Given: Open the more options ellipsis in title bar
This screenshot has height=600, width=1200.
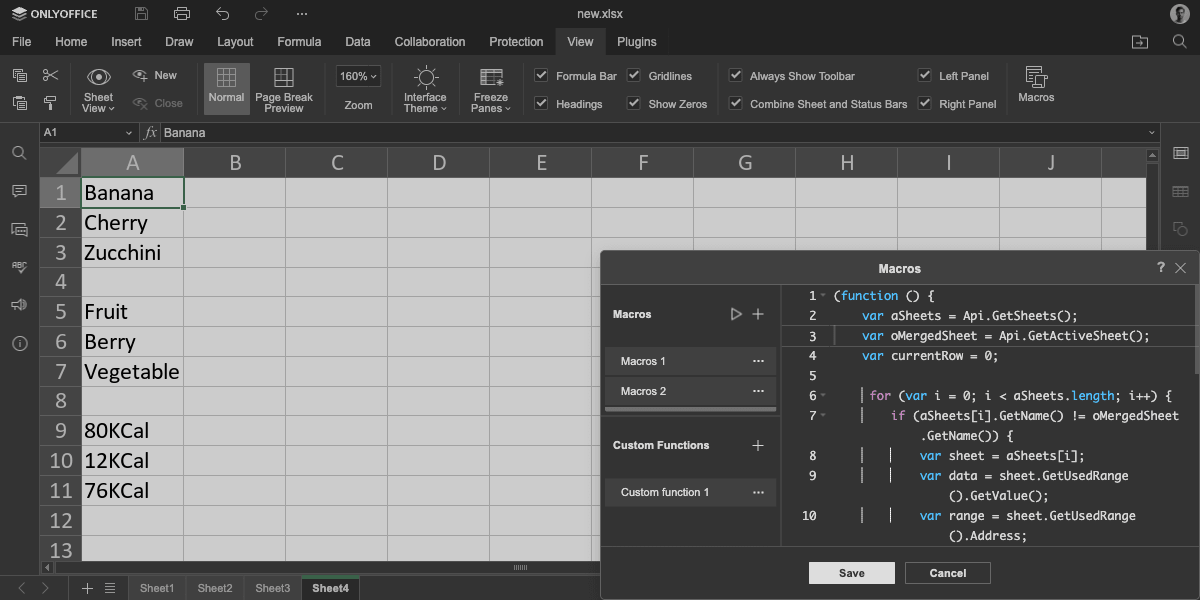Looking at the screenshot, I should [x=302, y=14].
